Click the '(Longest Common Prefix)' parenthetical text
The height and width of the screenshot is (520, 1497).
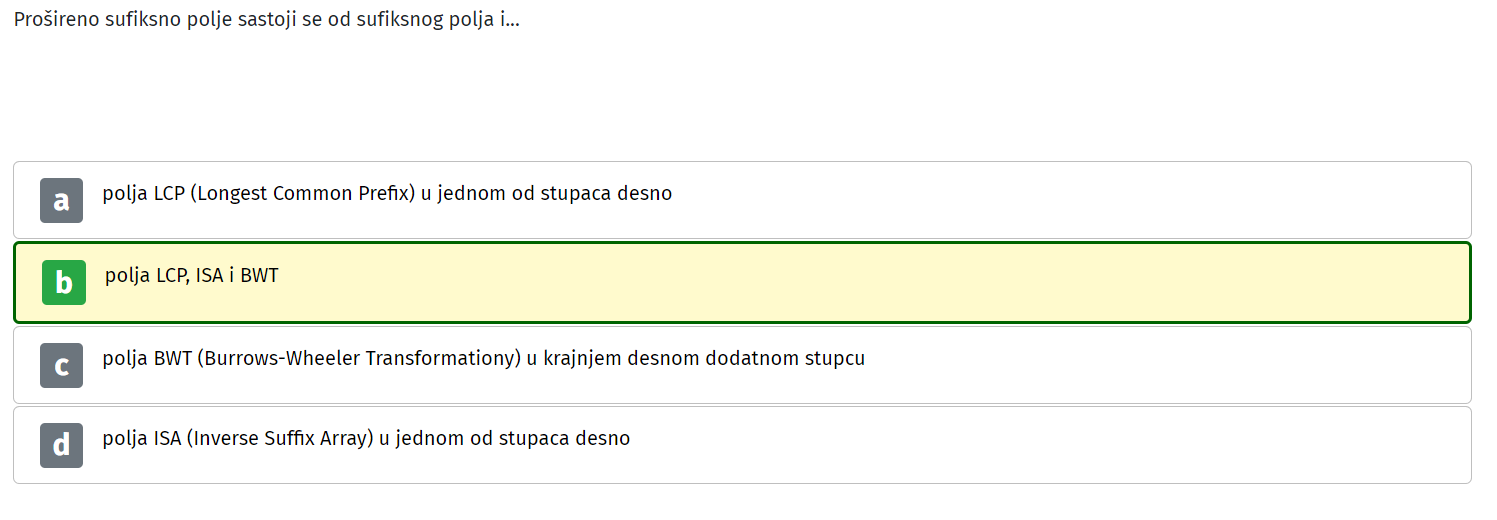click(x=301, y=194)
